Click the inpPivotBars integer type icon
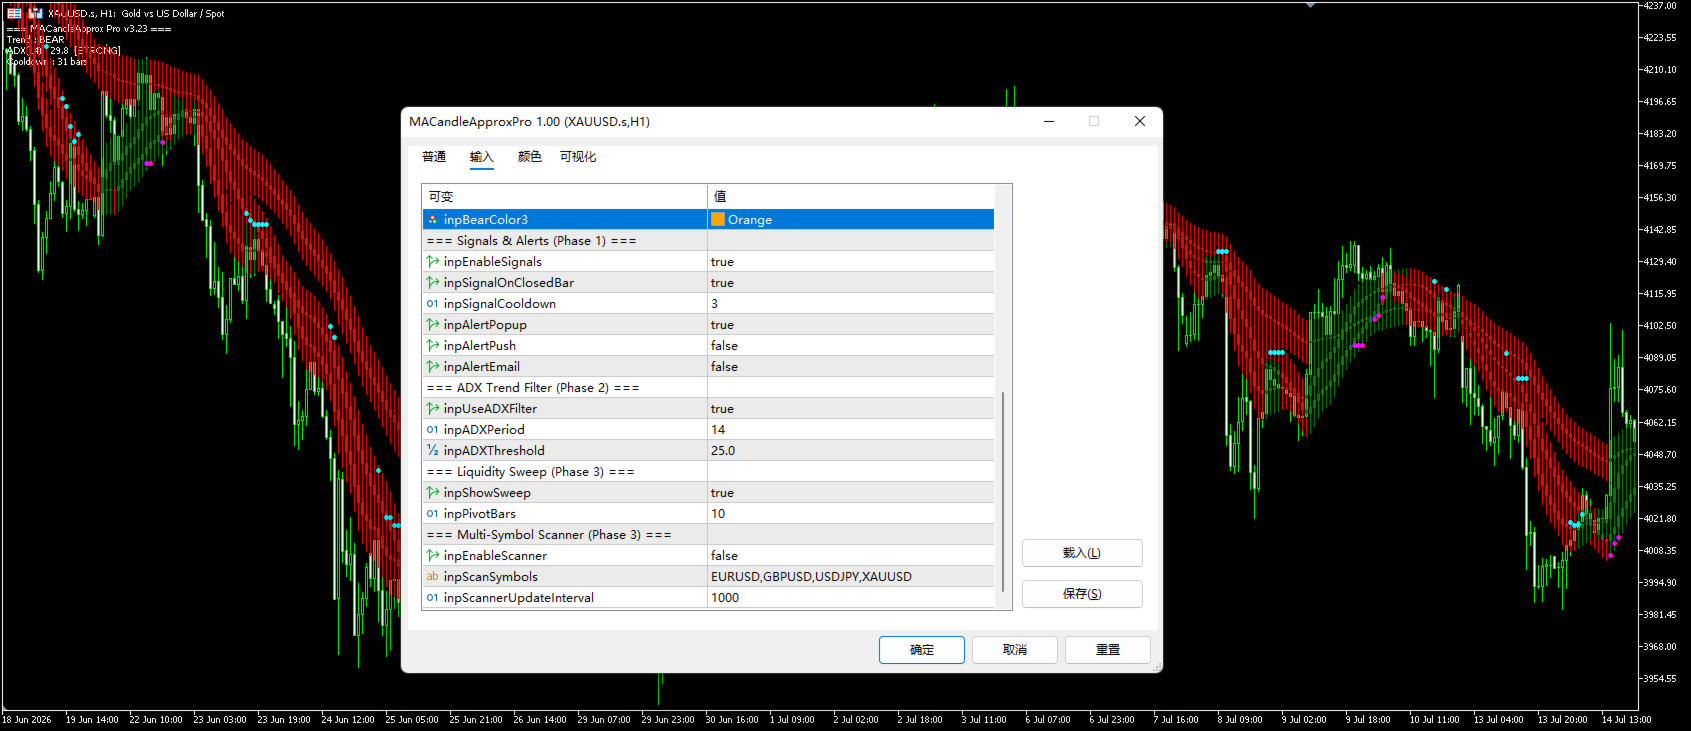 [433, 514]
